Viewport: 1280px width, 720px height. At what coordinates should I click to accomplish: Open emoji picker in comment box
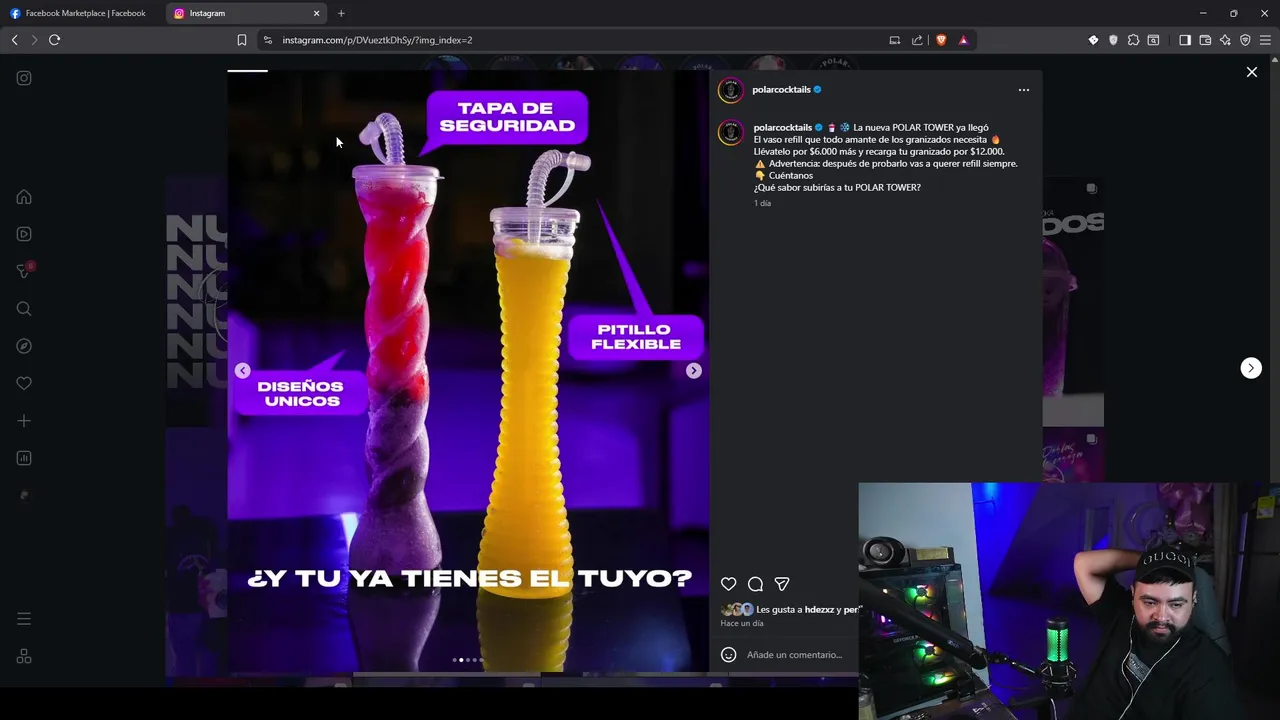tap(729, 655)
